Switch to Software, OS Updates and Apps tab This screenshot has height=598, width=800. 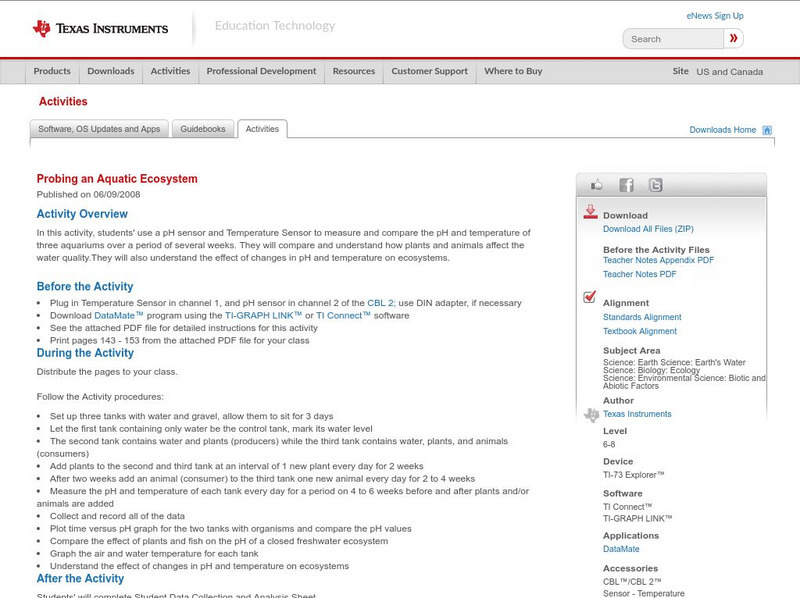(99, 129)
